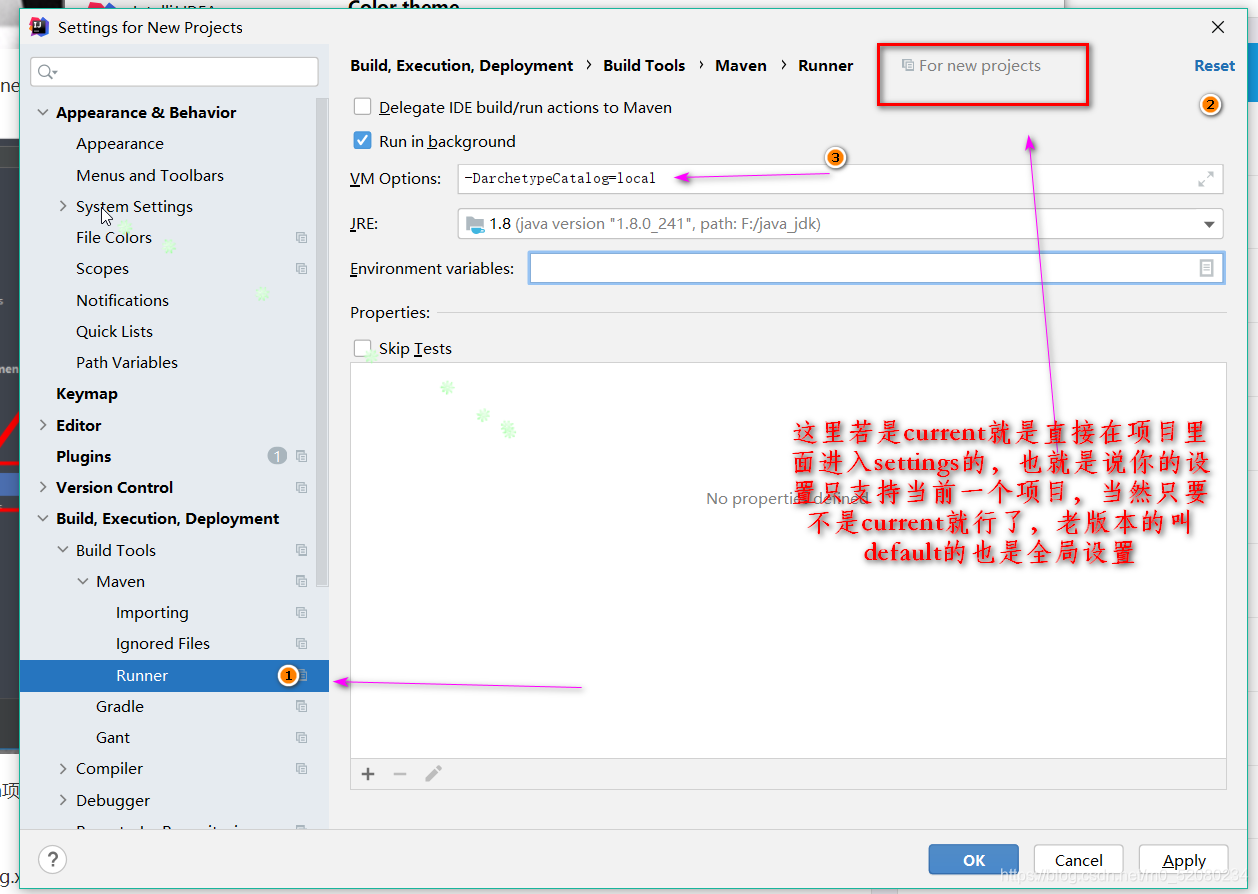
Task: Click the project-level icon beside Ignored Files
Action: (301, 643)
